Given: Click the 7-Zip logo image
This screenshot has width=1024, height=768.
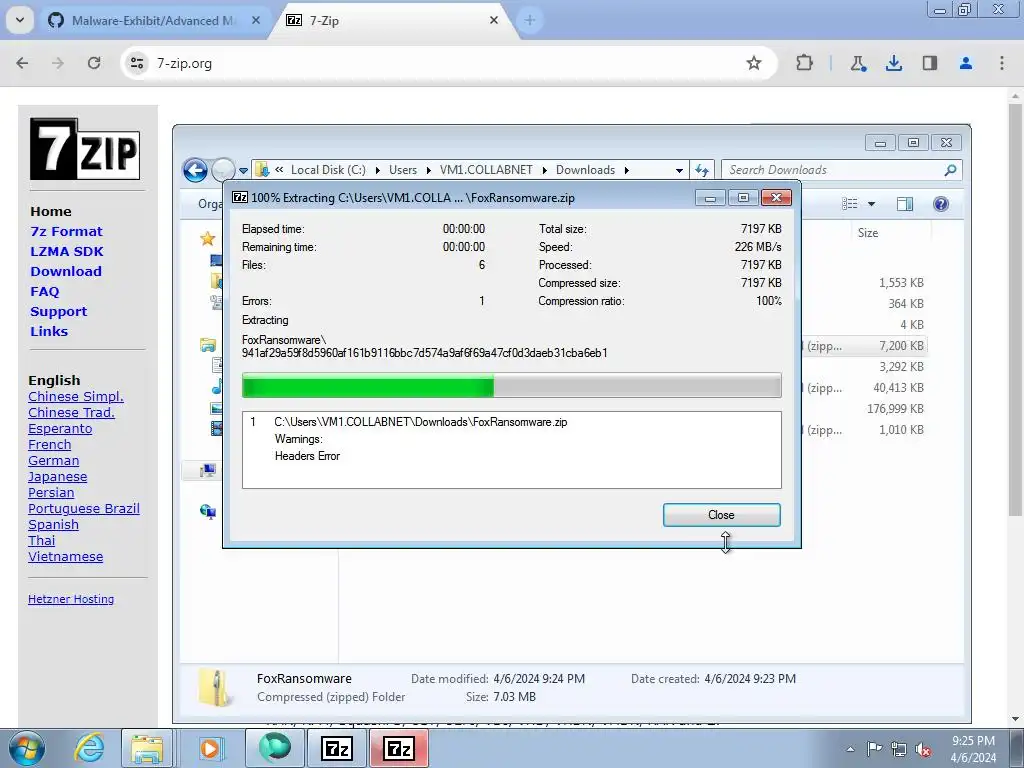Looking at the screenshot, I should (85, 149).
